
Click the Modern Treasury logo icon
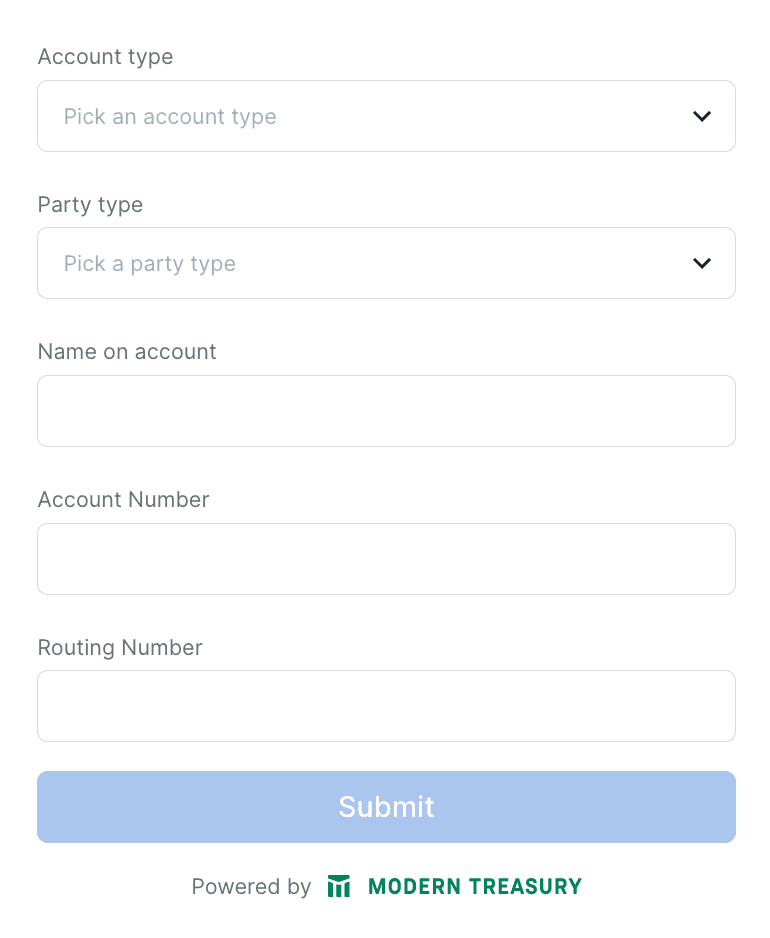[x=339, y=886]
